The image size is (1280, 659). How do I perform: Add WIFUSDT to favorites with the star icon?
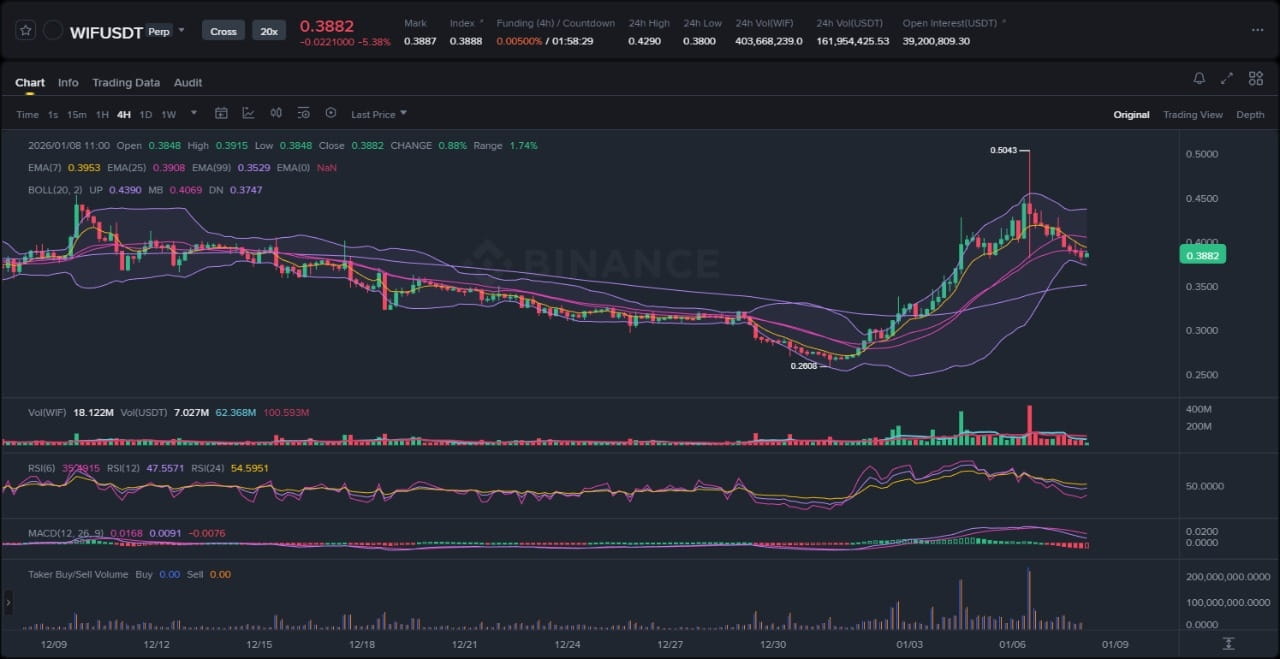[25, 30]
